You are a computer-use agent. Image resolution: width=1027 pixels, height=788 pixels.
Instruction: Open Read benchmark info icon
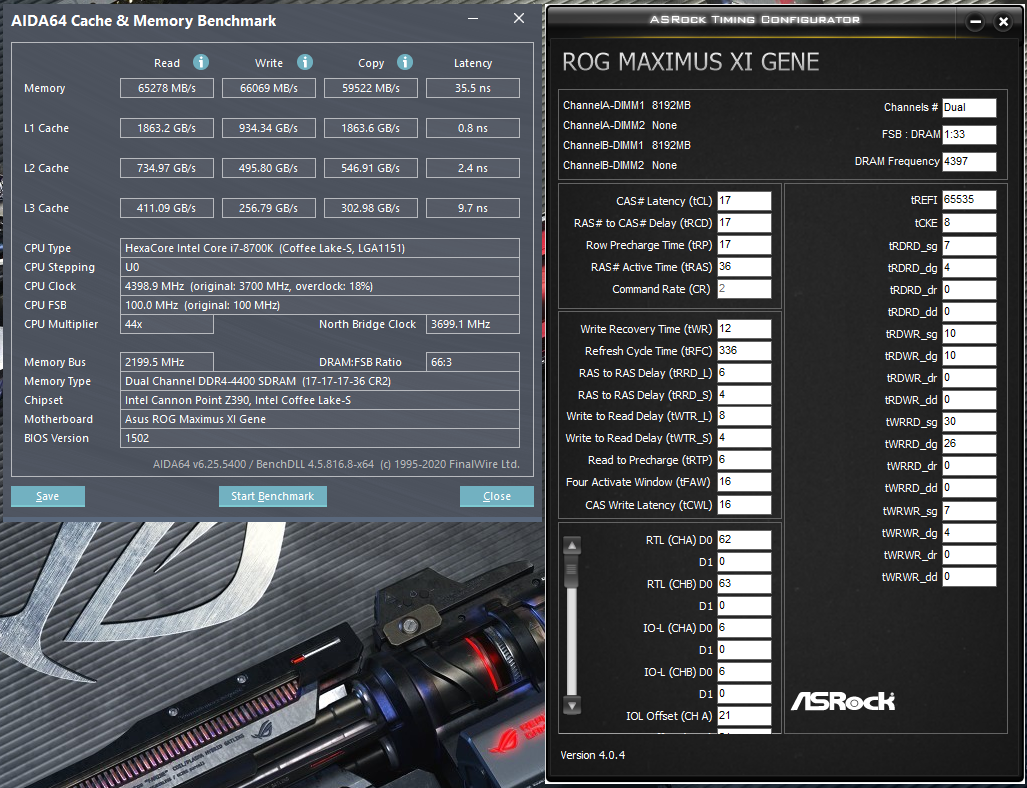[200, 62]
